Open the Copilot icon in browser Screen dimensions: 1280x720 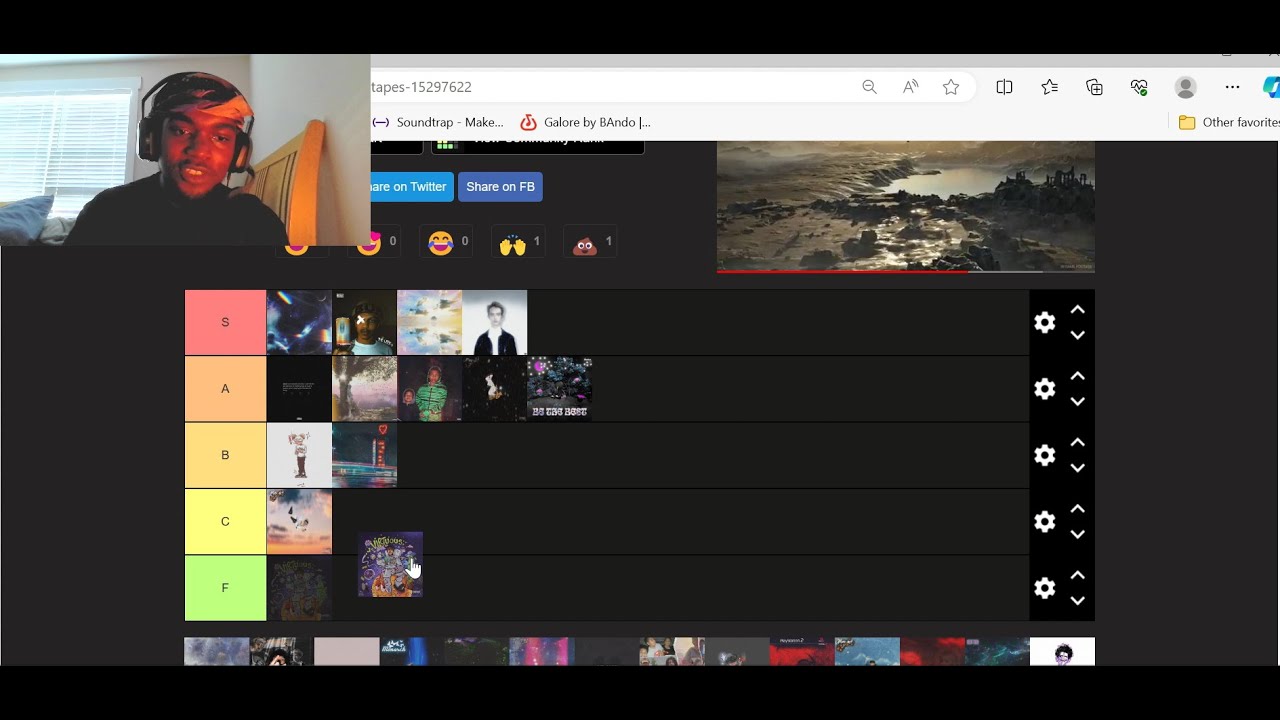tap(1271, 87)
